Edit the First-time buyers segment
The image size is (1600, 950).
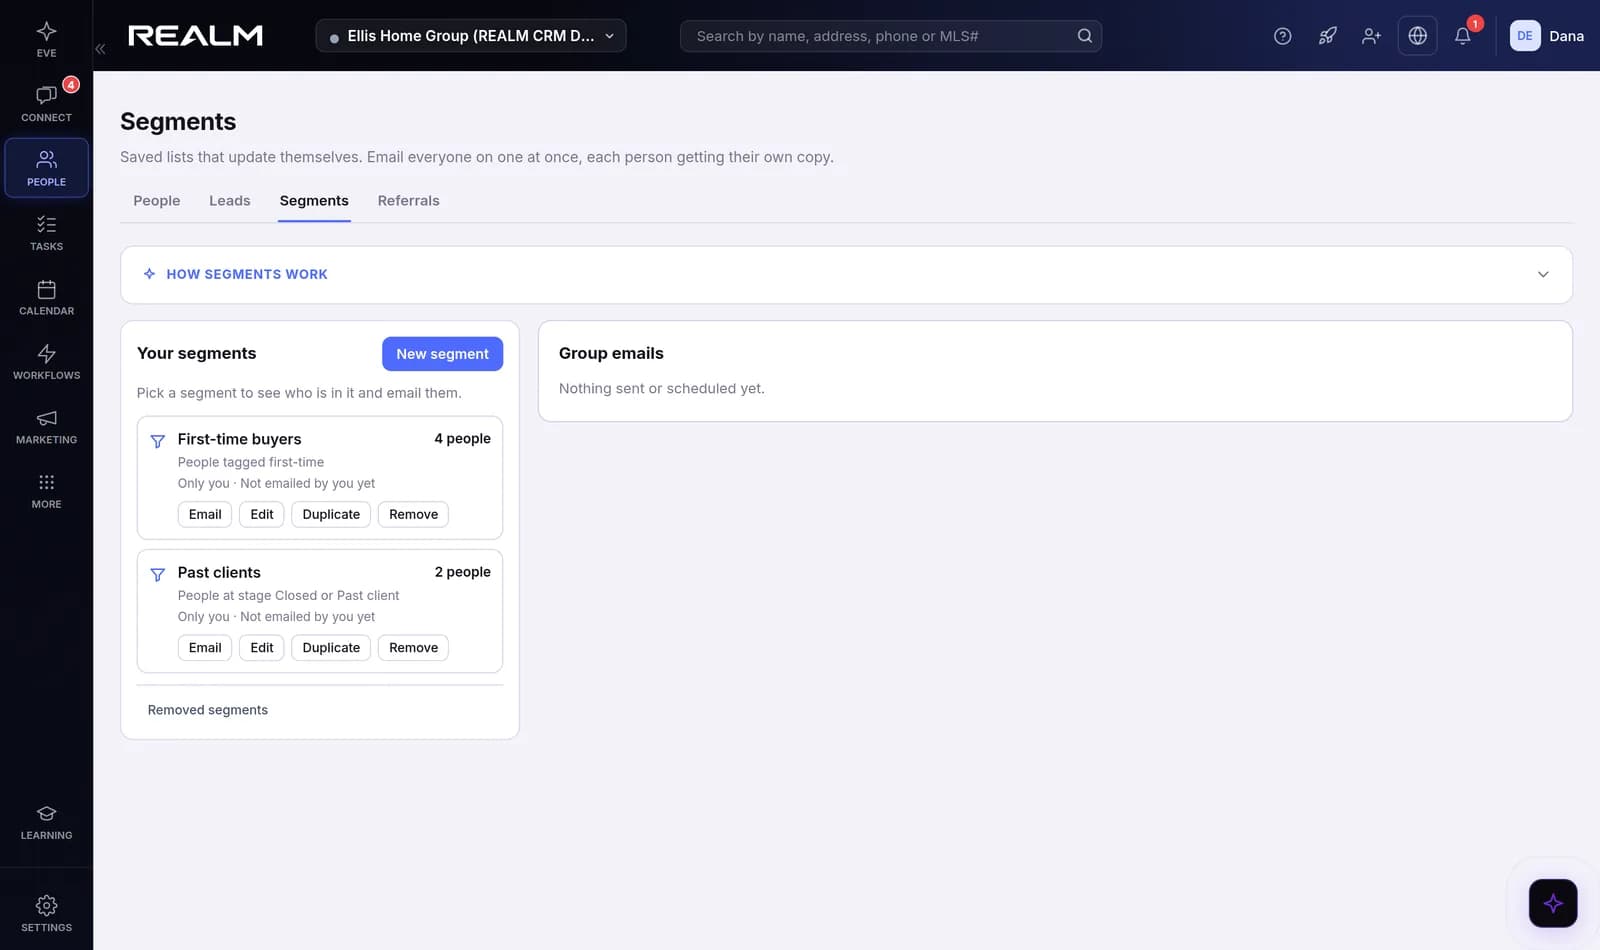pos(262,514)
